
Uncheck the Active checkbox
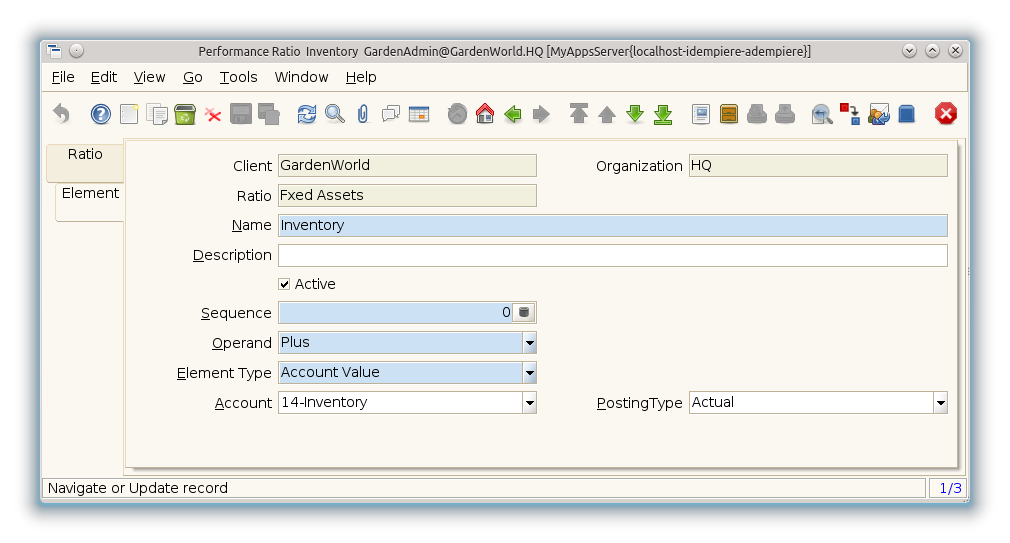click(284, 285)
